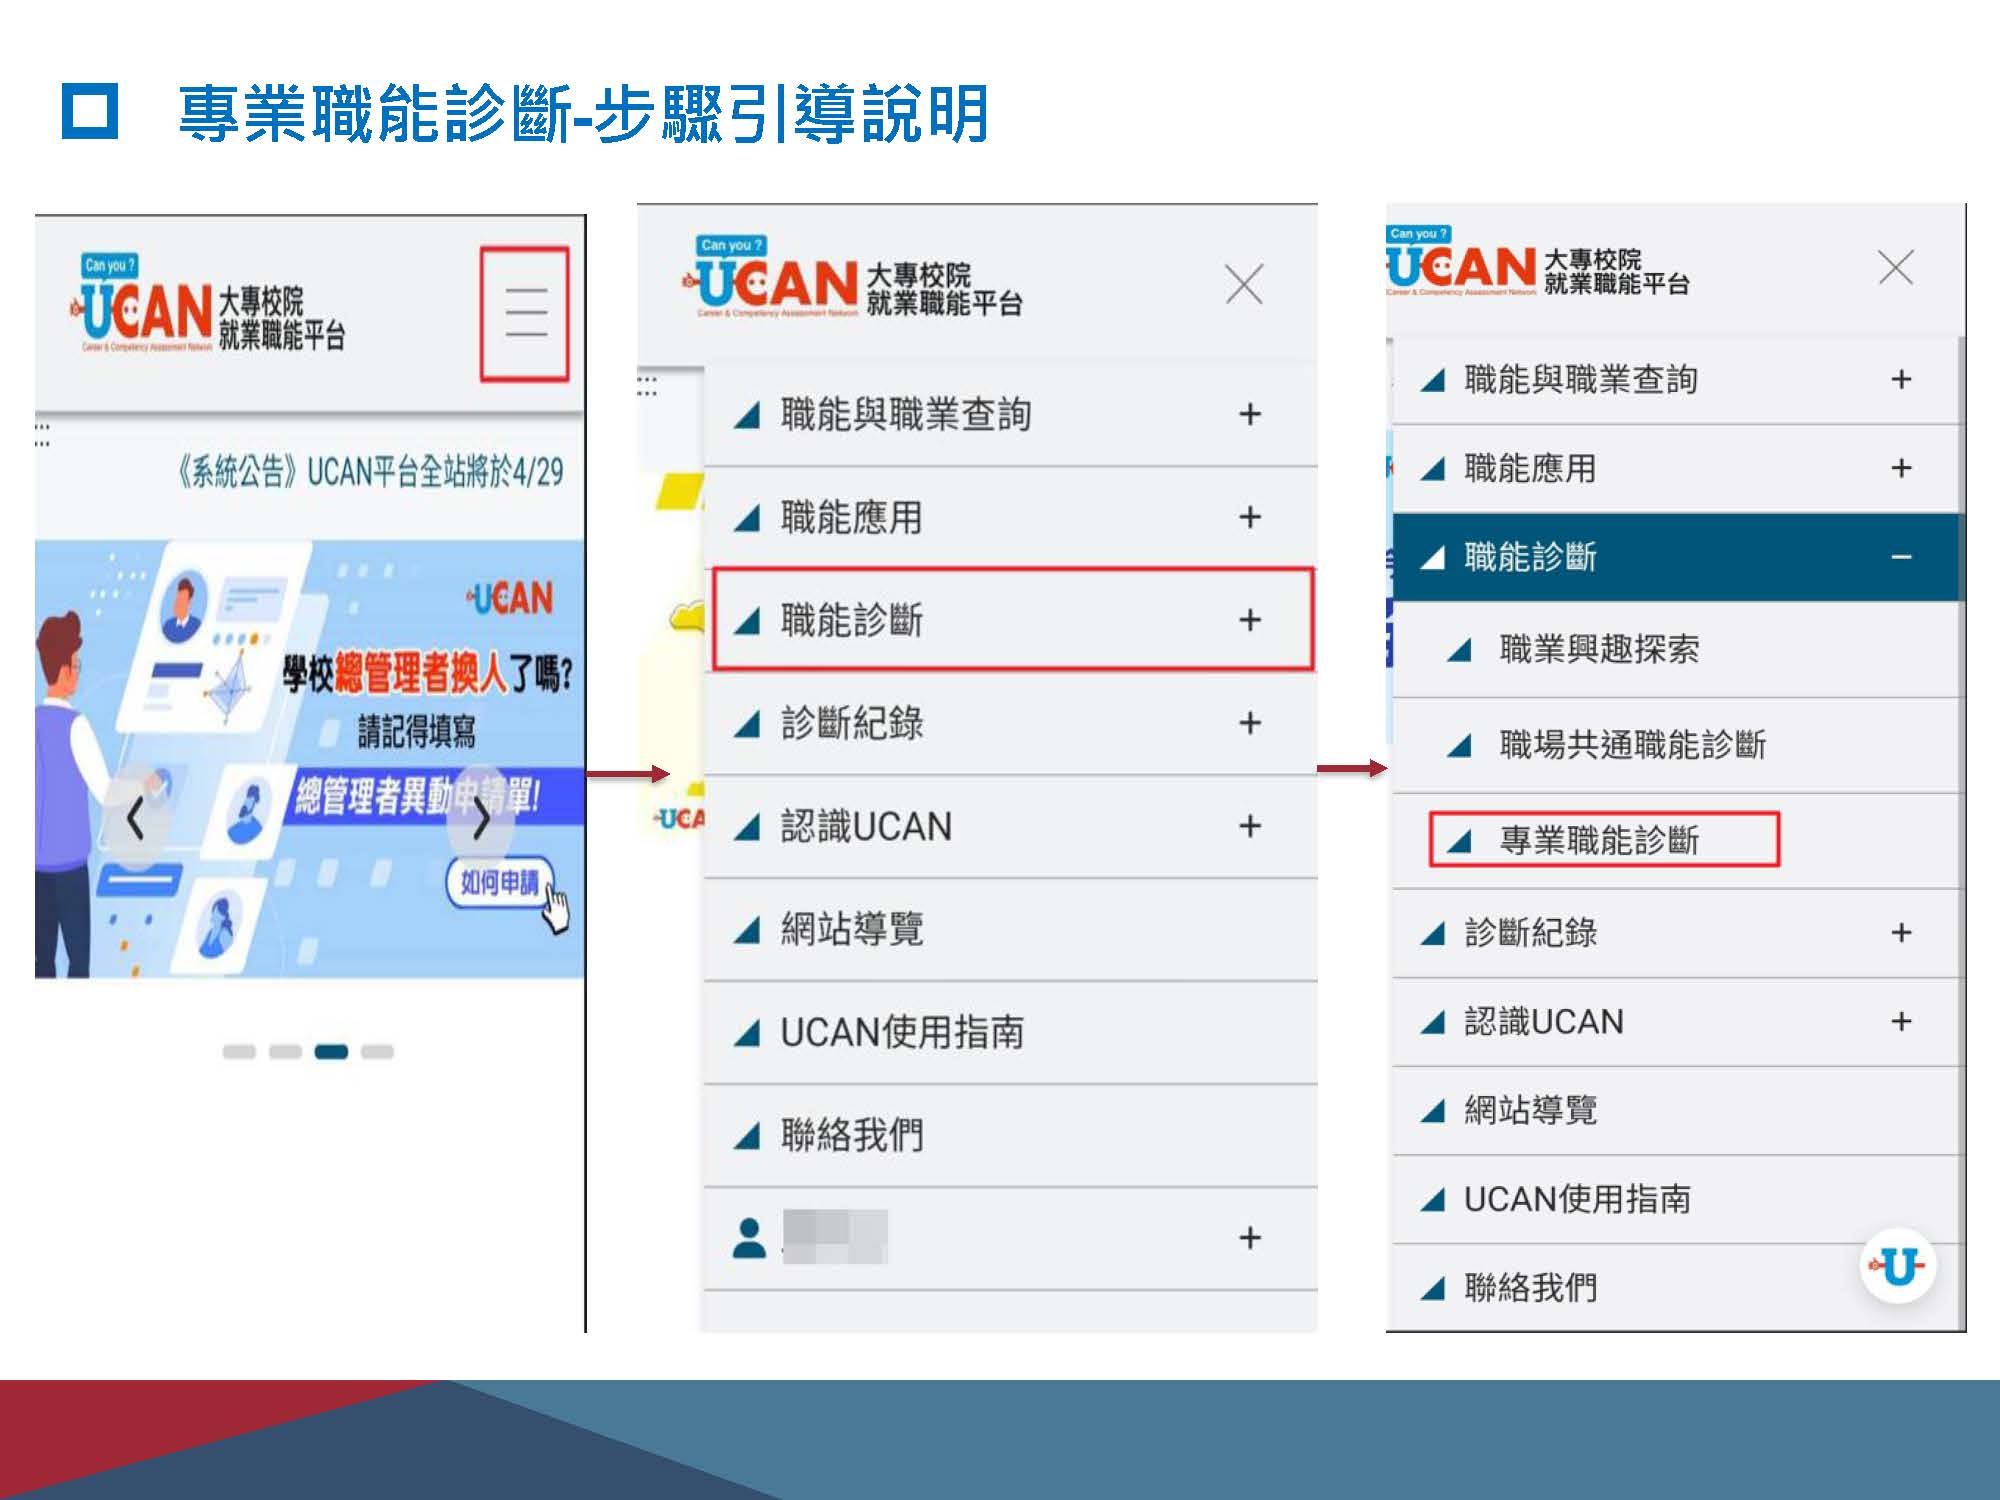Open 聯絡我們 in right menu

point(1530,1288)
